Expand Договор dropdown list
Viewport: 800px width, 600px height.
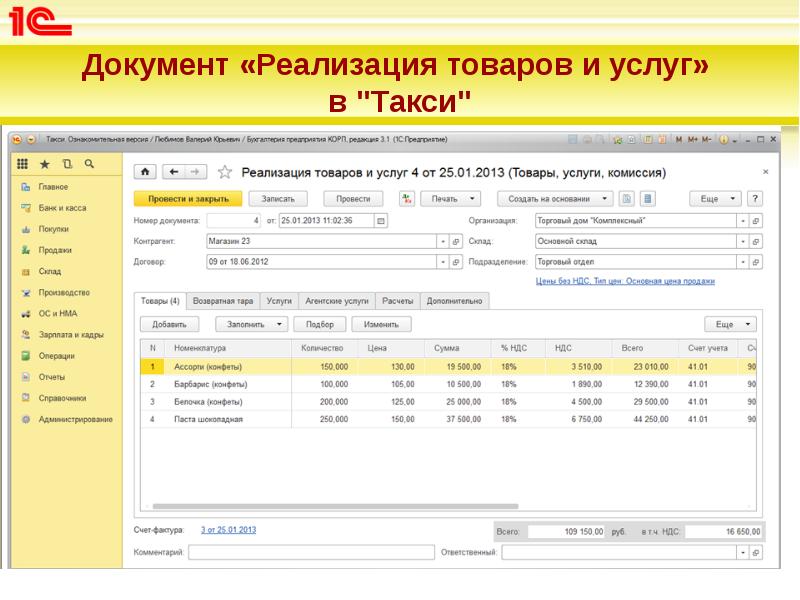(443, 262)
